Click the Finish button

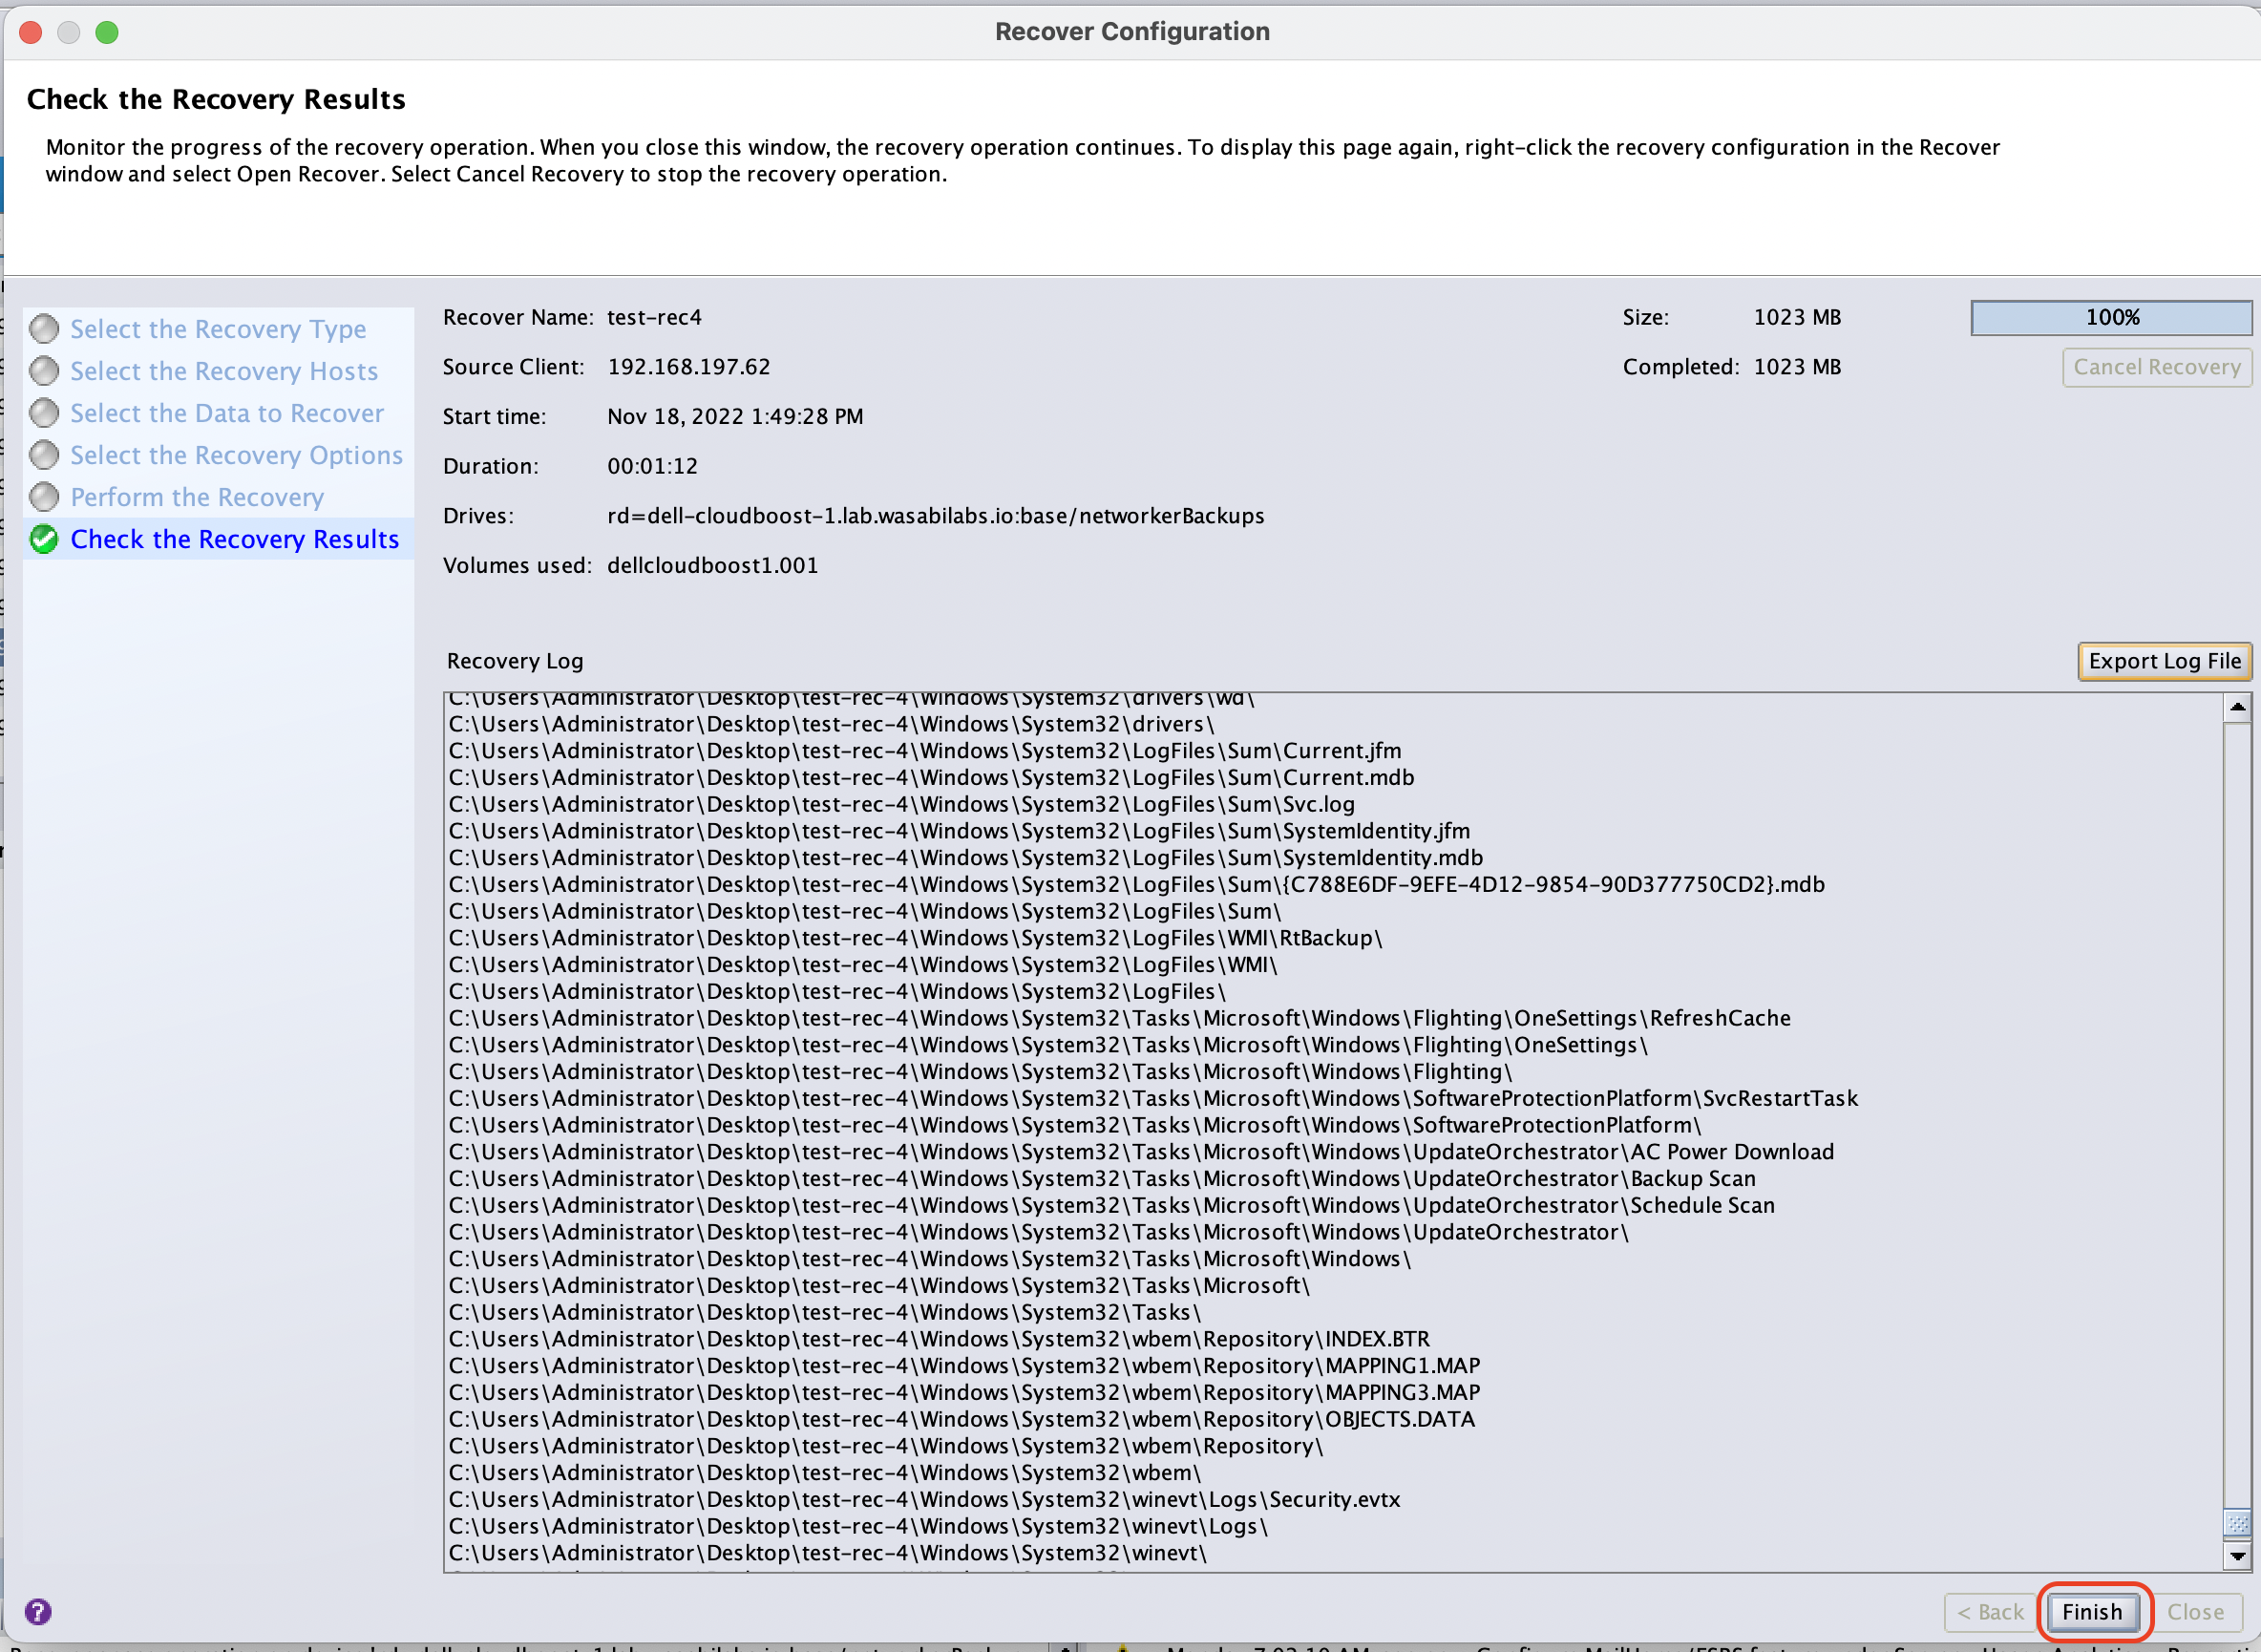pos(2092,1612)
